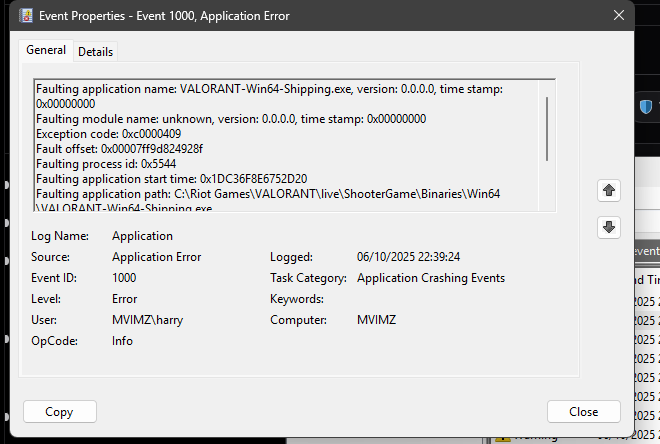Click the Logged date 06/10/2025 22:39:24

click(408, 257)
